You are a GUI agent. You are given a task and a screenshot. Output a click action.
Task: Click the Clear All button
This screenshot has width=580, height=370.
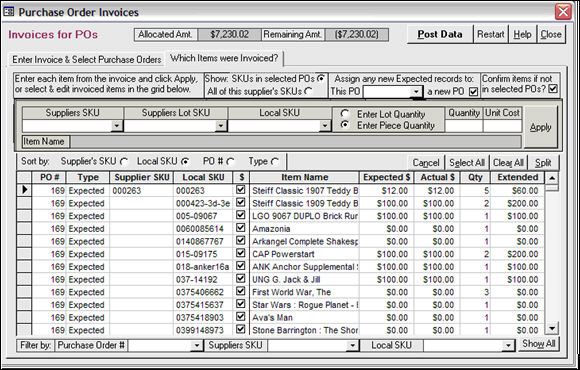pyautogui.click(x=508, y=163)
